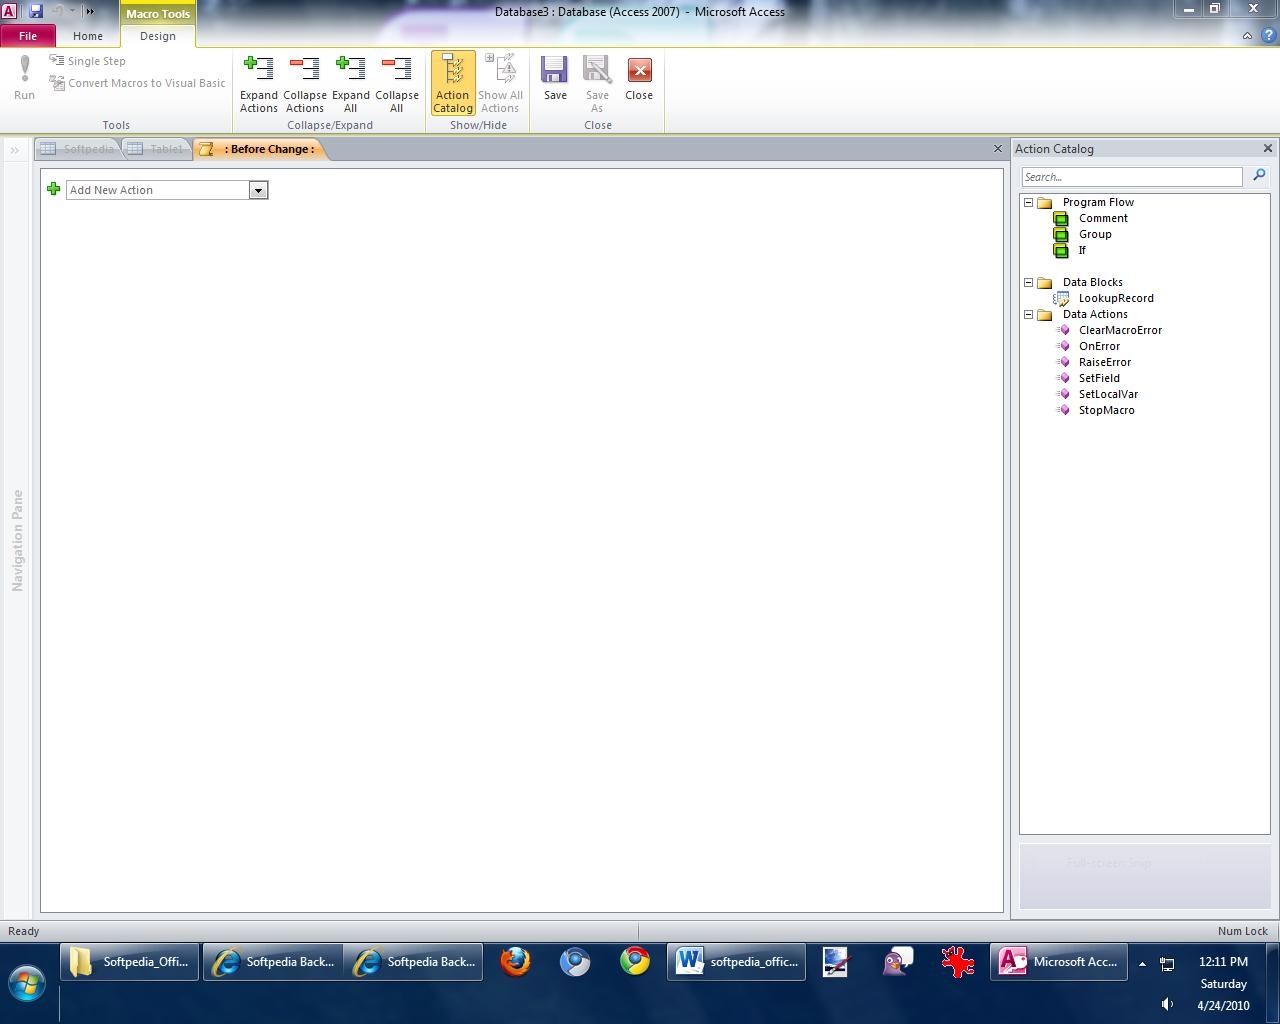Click the green plus beside Add New Action
The width and height of the screenshot is (1280, 1024).
(54, 189)
